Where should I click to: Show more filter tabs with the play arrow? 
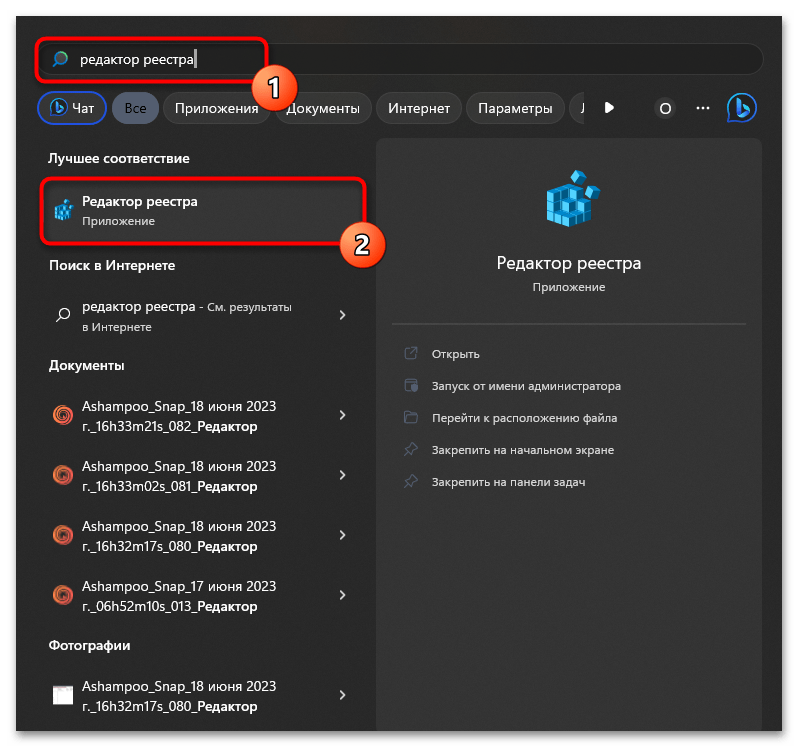(x=609, y=108)
